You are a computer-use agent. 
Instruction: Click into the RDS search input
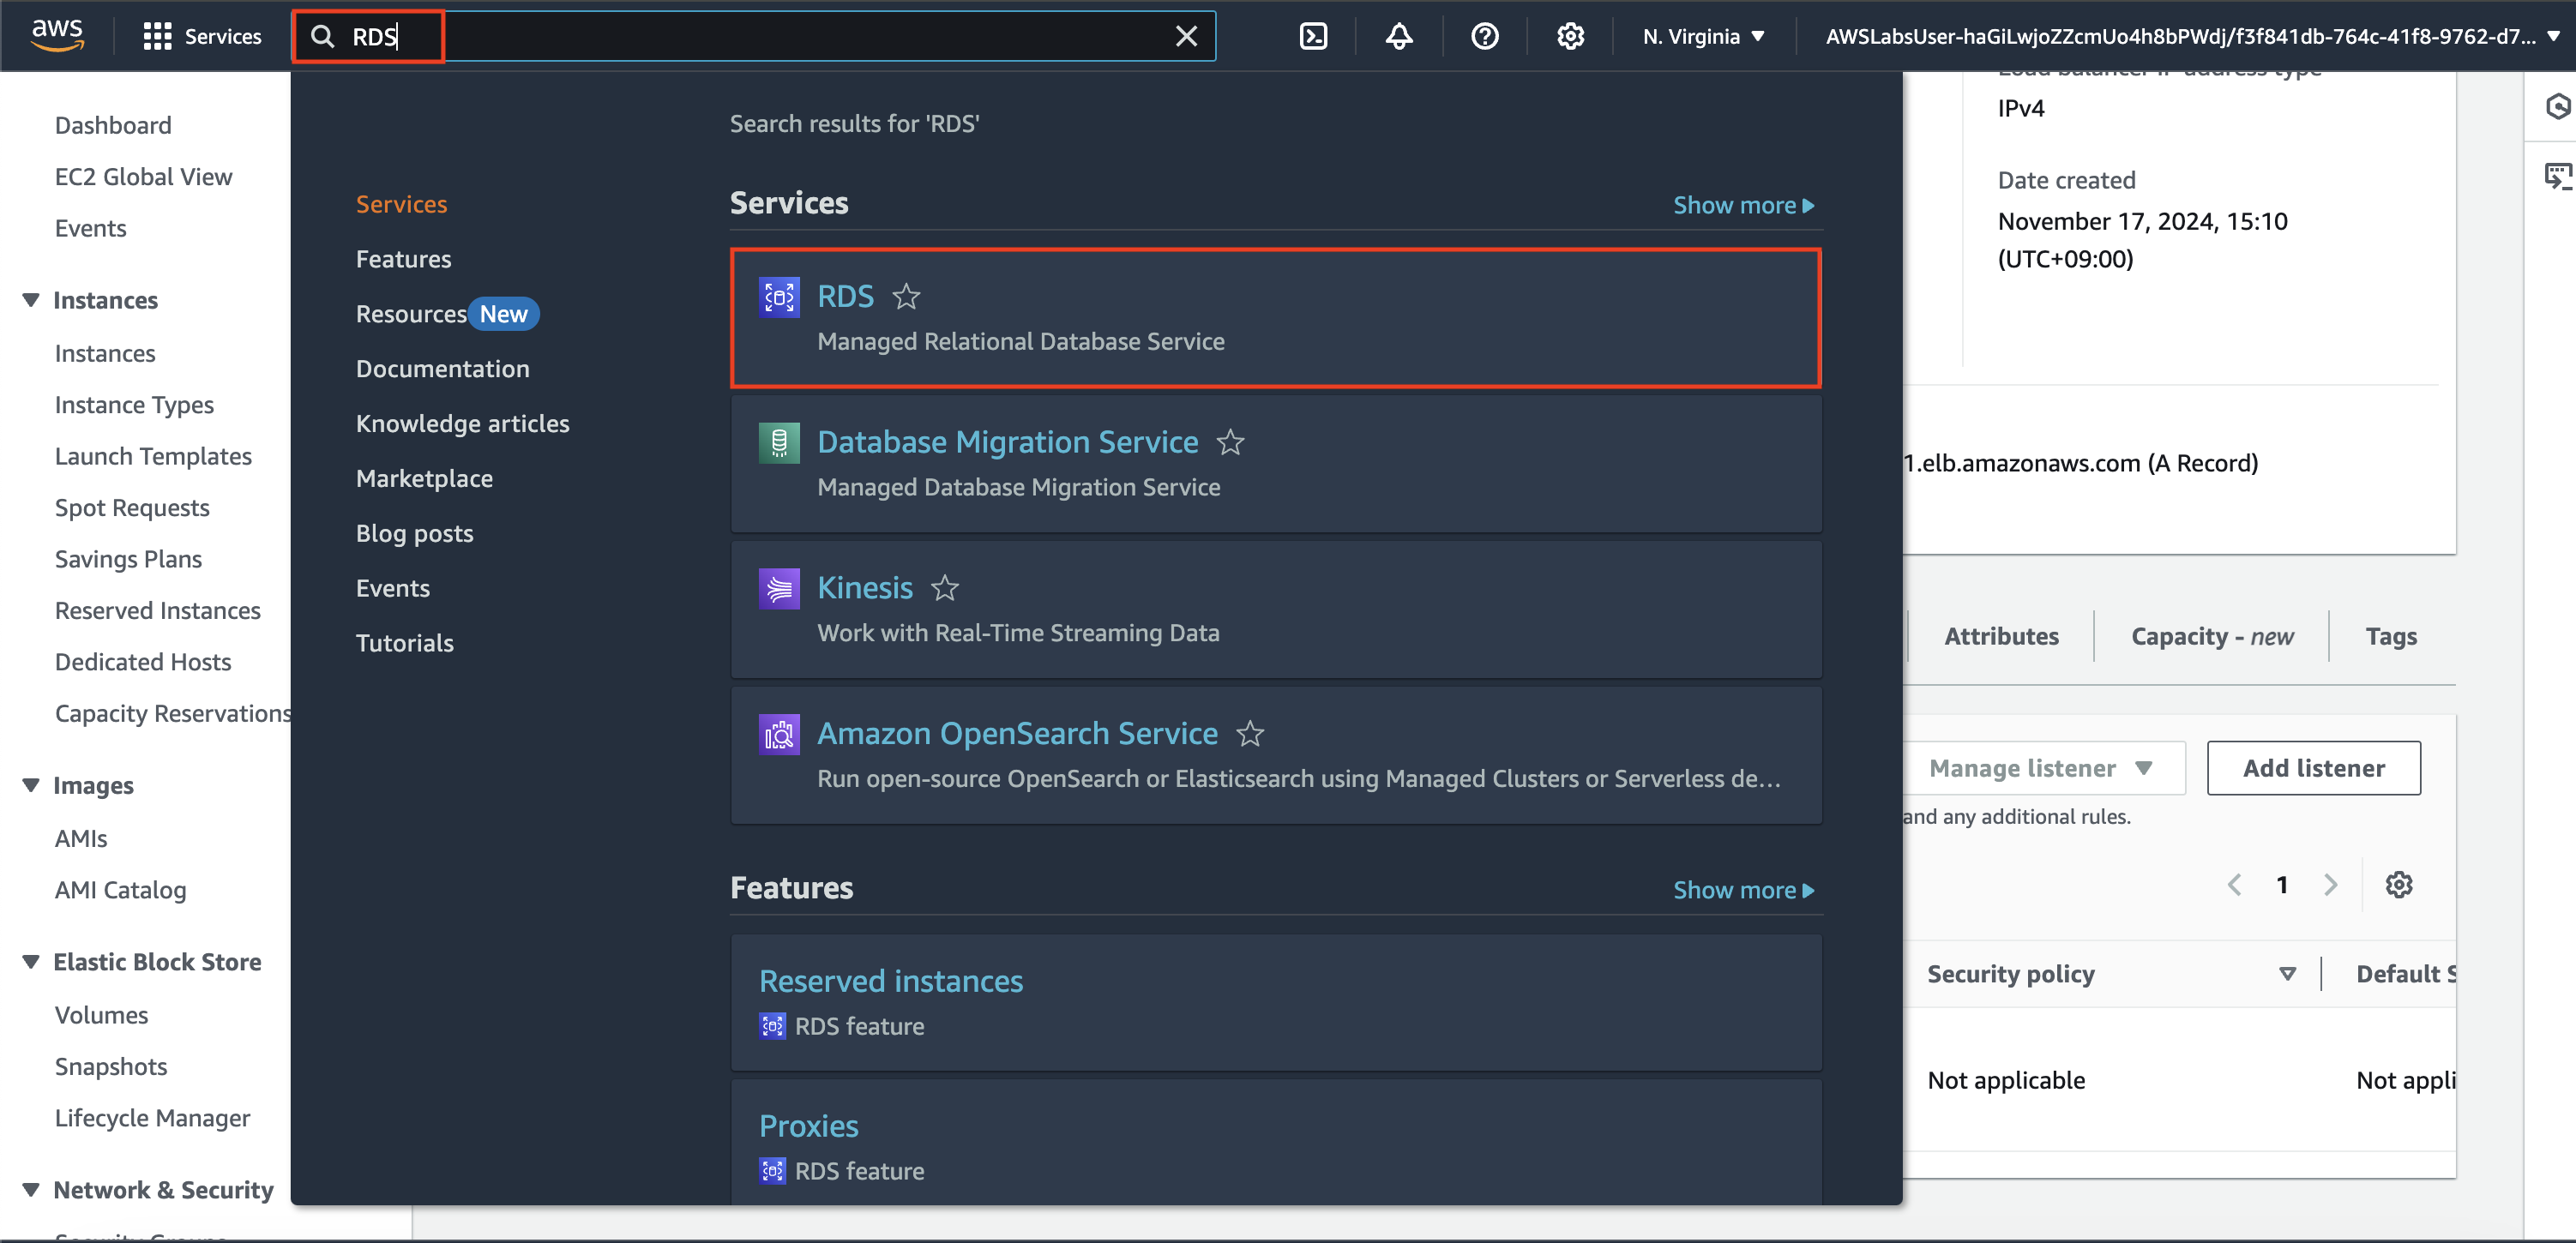[x=755, y=36]
